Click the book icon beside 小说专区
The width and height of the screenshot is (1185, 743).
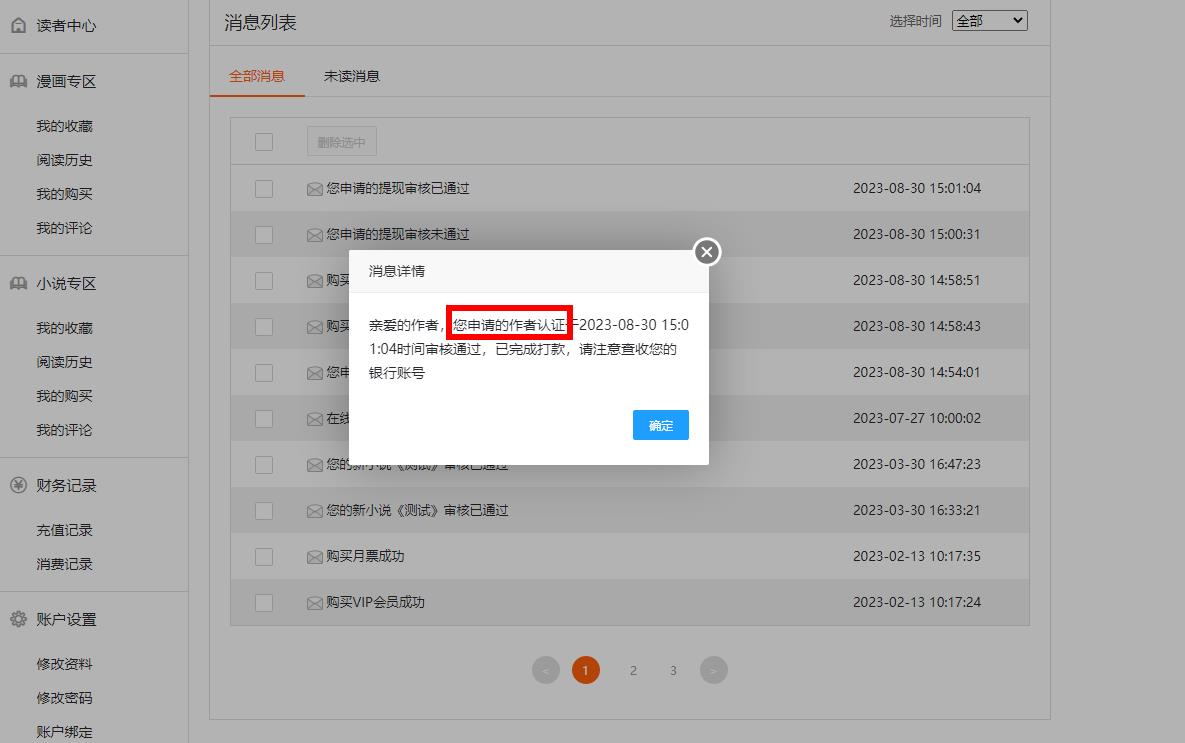point(18,283)
